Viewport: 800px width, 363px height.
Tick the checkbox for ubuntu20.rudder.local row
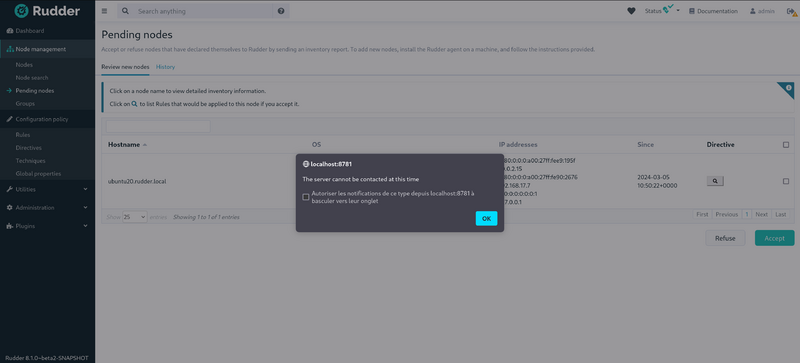point(786,181)
